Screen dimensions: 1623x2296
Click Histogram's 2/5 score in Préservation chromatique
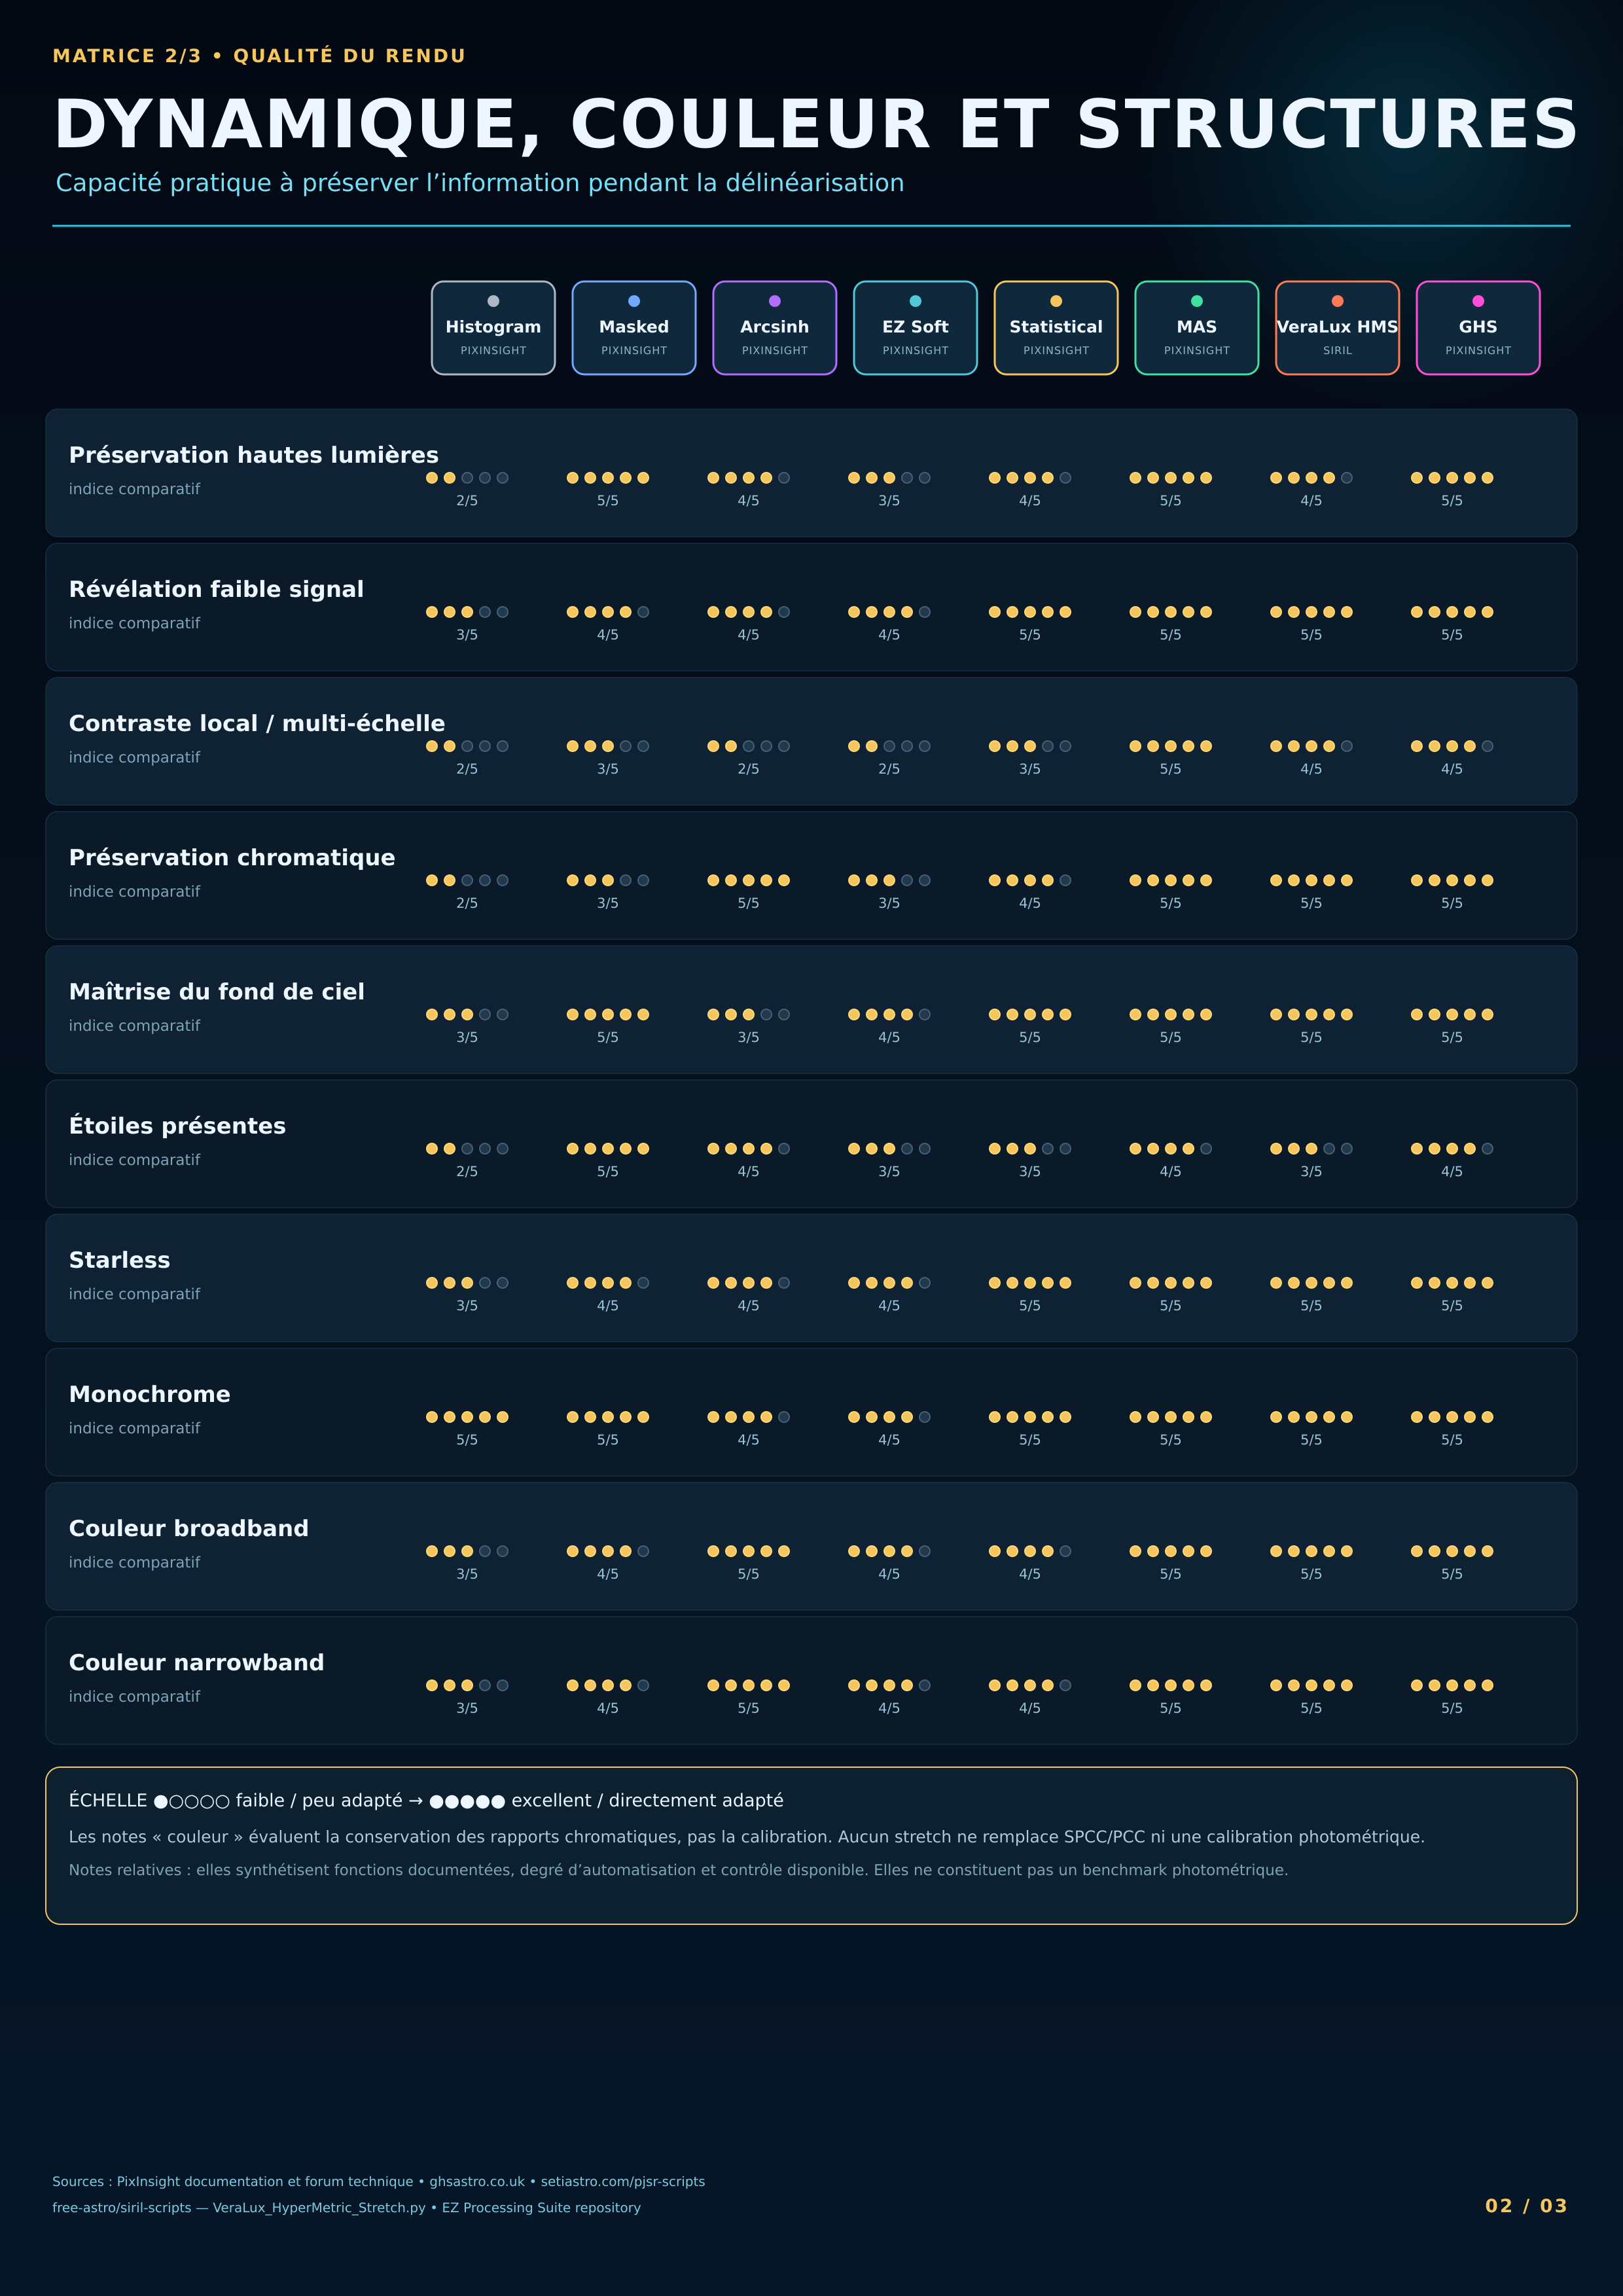pos(467,903)
